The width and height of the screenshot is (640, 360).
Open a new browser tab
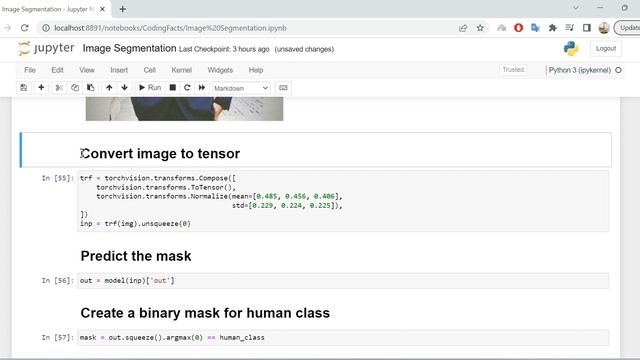(x=122, y=9)
